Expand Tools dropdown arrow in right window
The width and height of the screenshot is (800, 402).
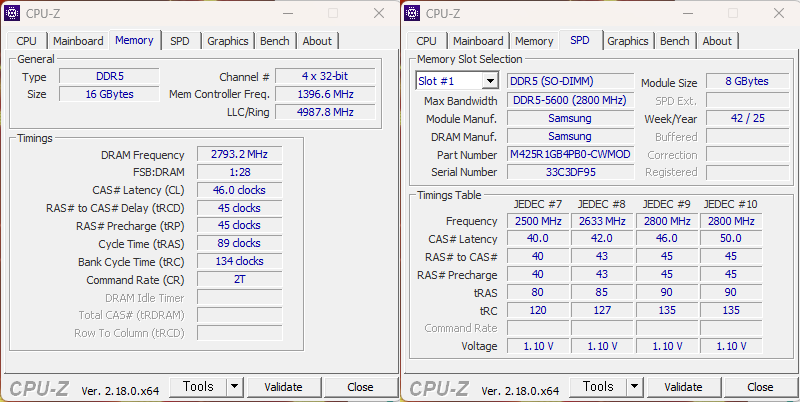pyautogui.click(x=634, y=387)
